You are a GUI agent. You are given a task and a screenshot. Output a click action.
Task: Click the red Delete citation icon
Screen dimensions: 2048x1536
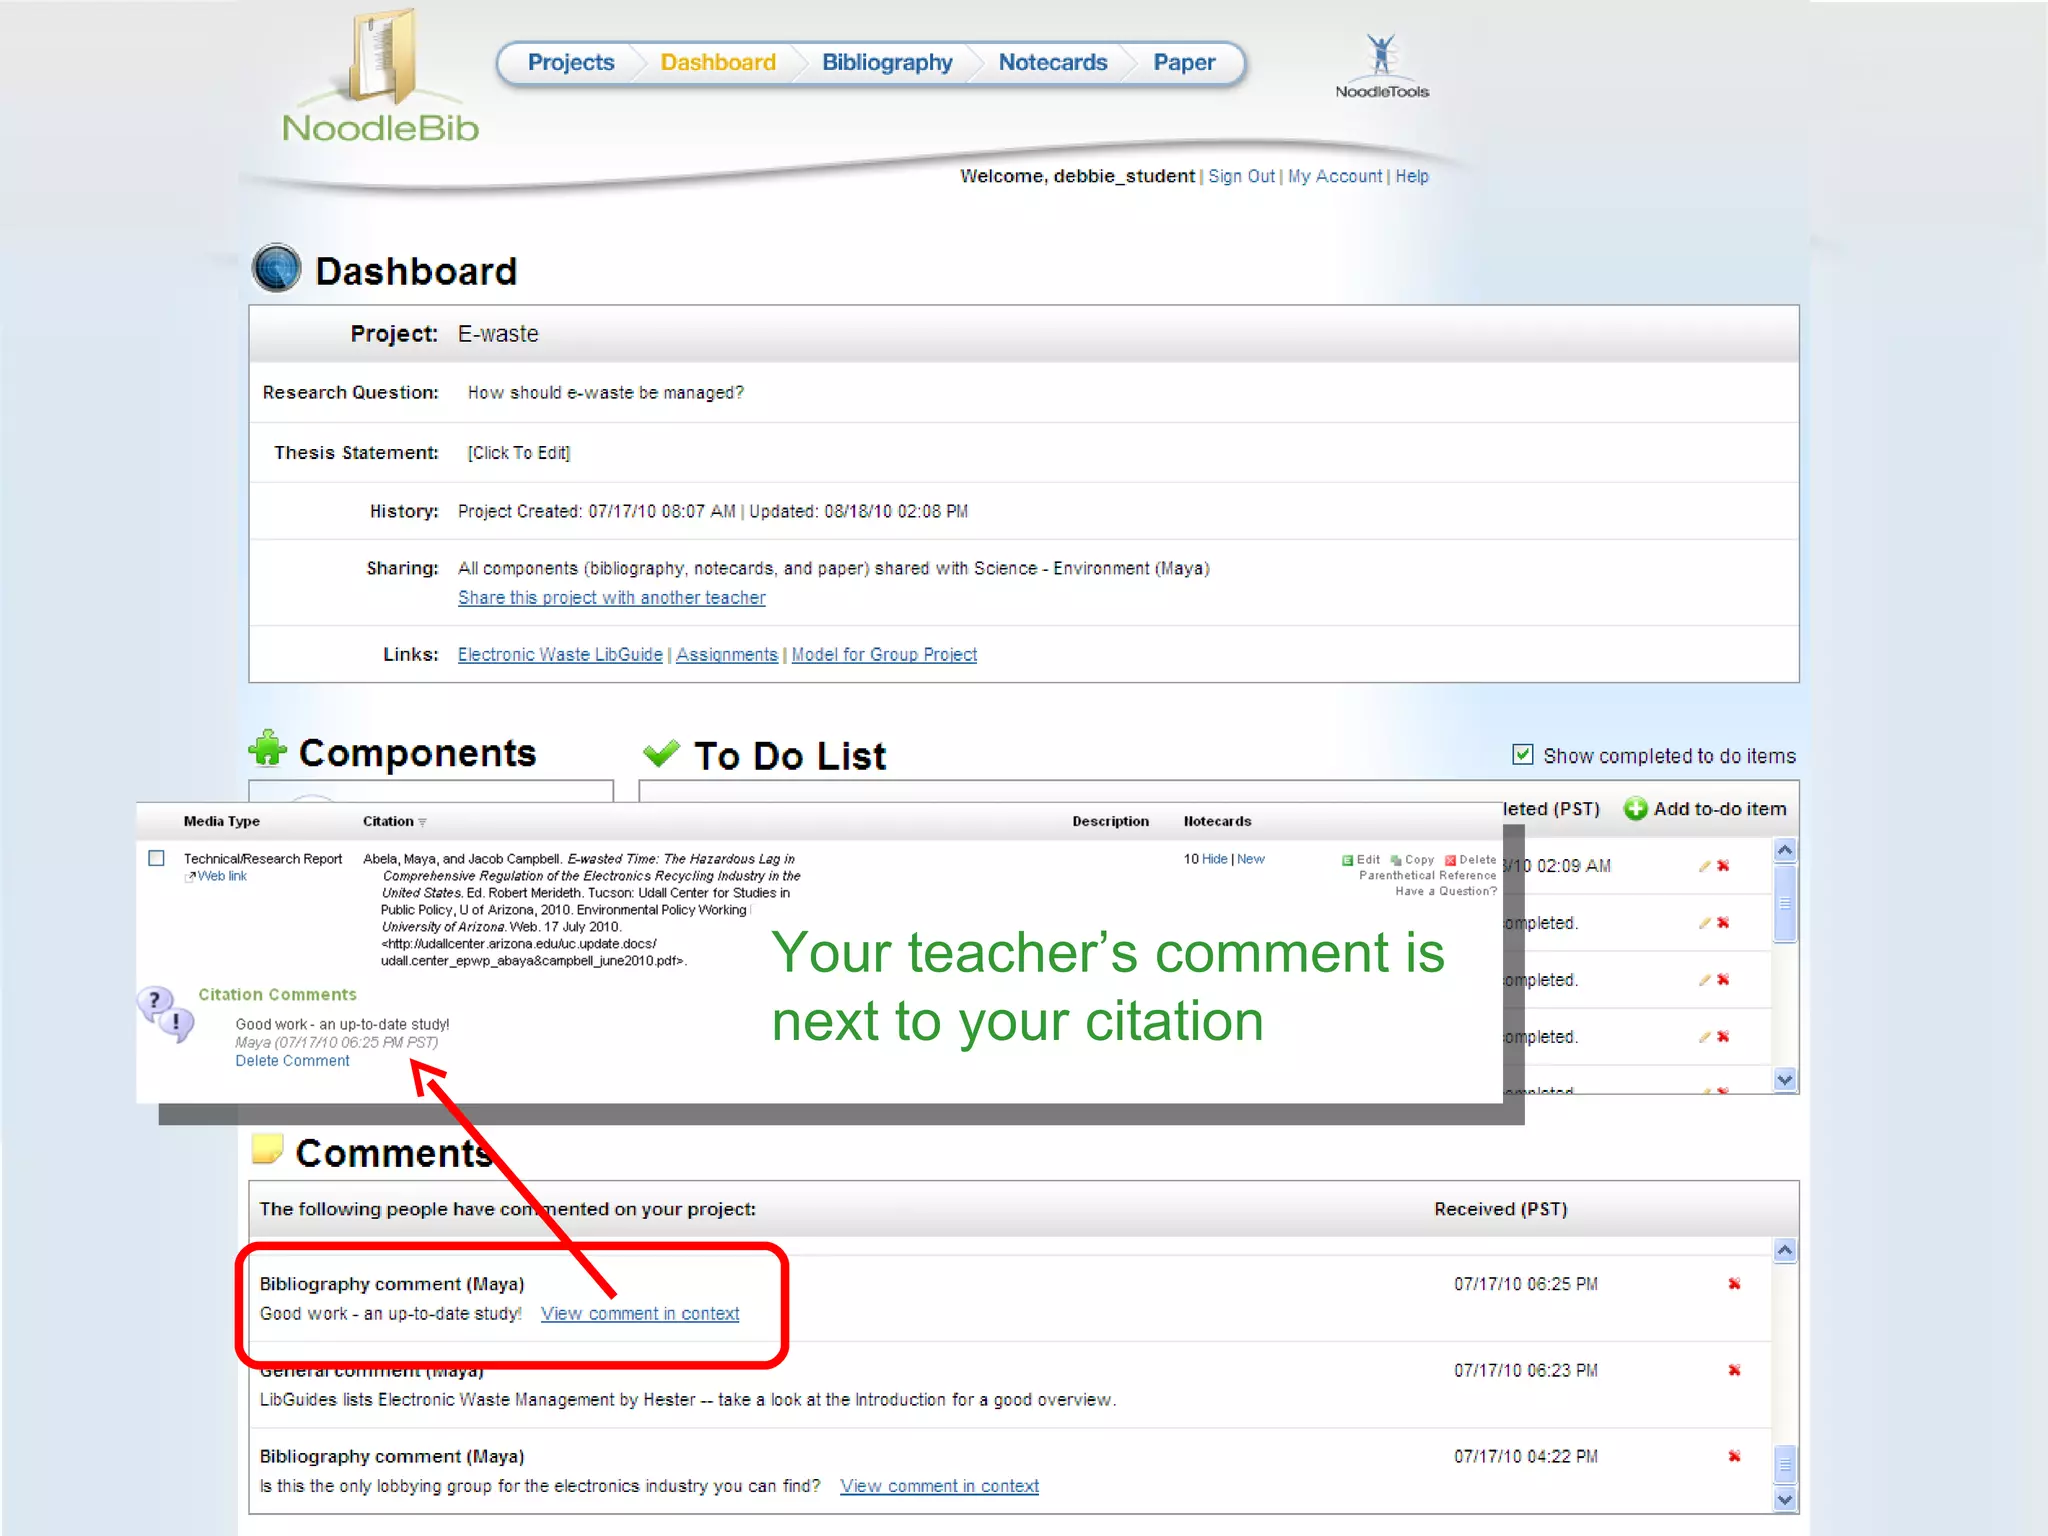point(1450,860)
